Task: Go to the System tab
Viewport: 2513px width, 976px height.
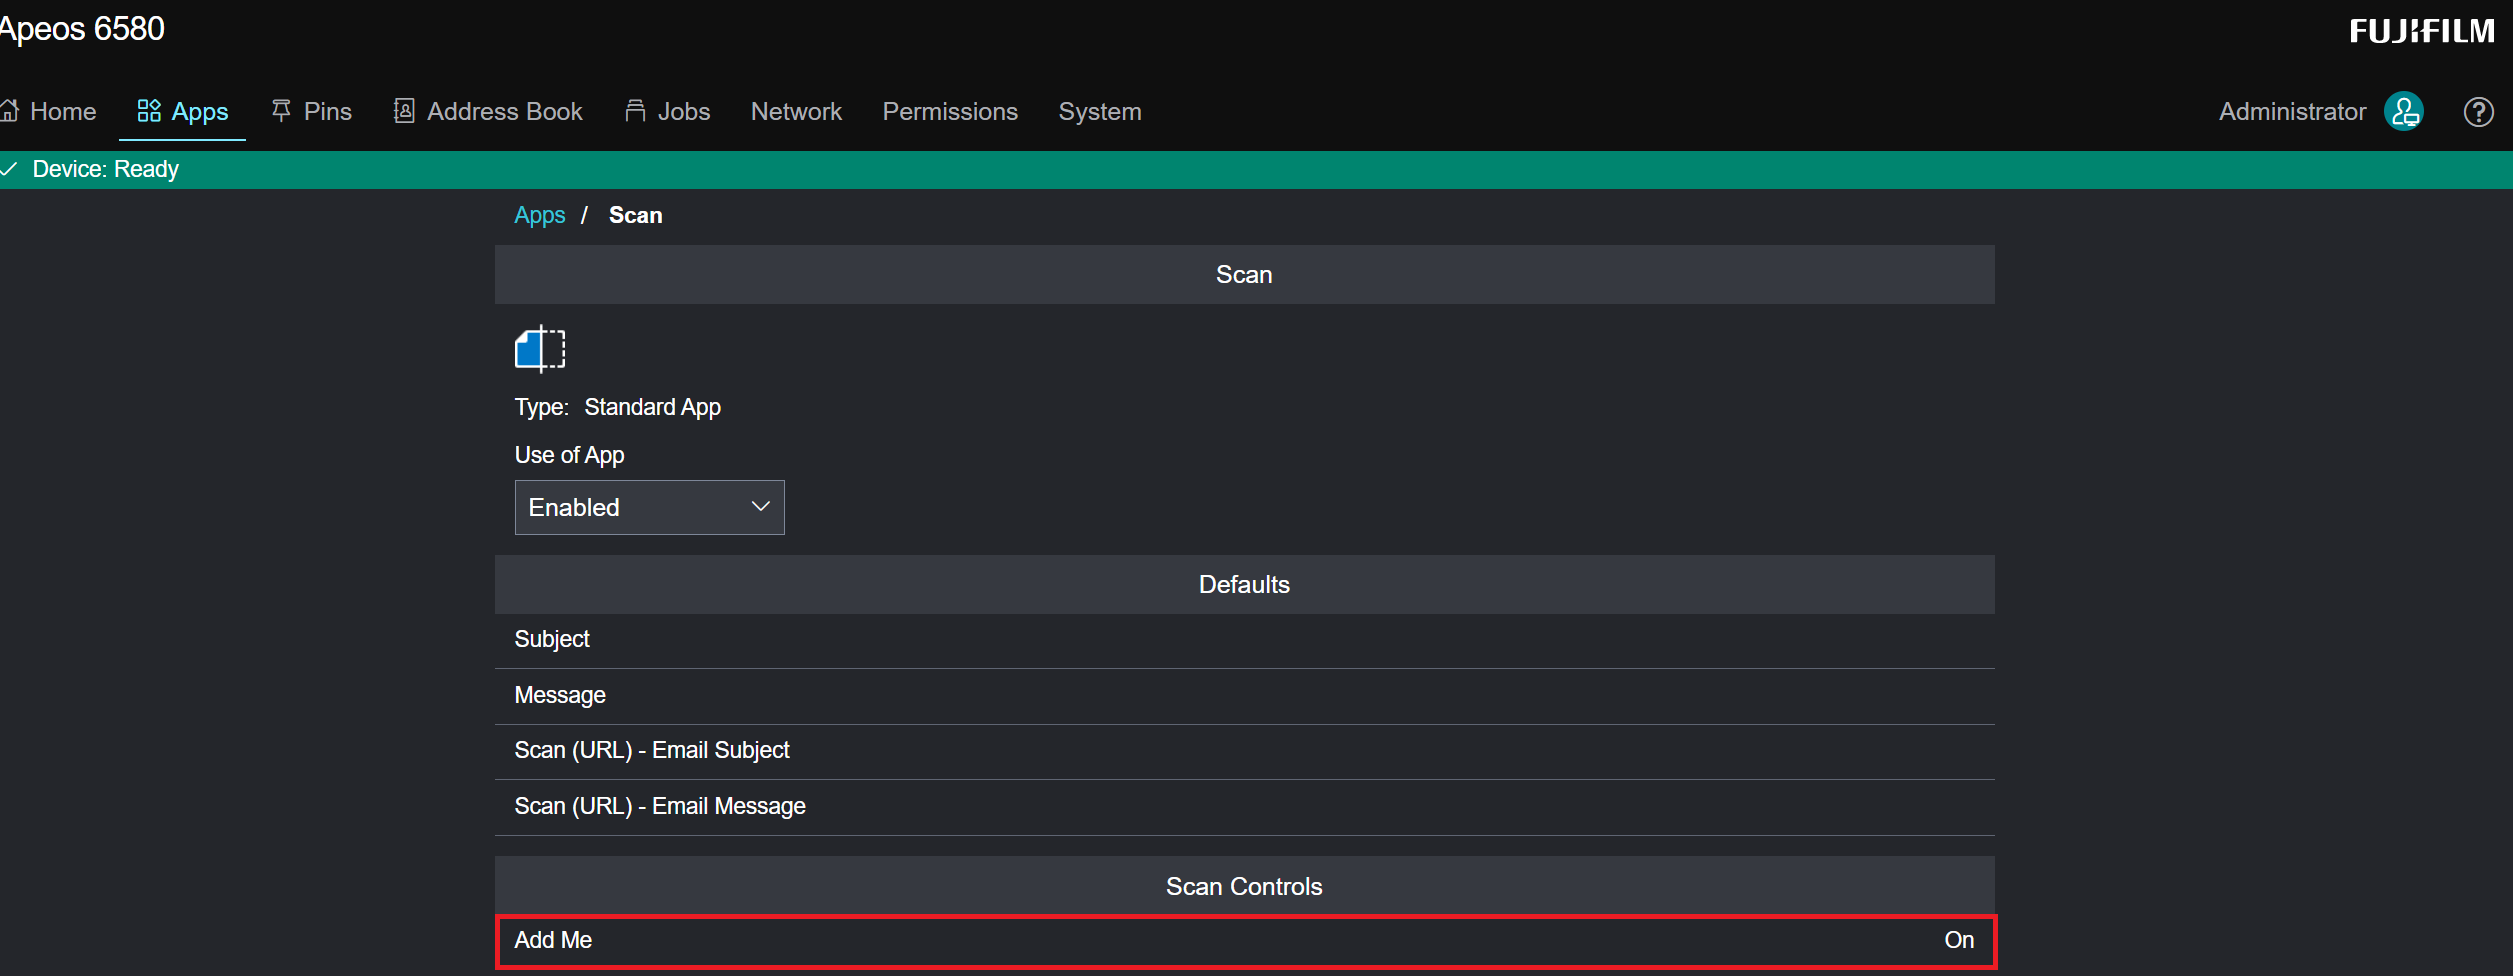Action: click(1099, 112)
